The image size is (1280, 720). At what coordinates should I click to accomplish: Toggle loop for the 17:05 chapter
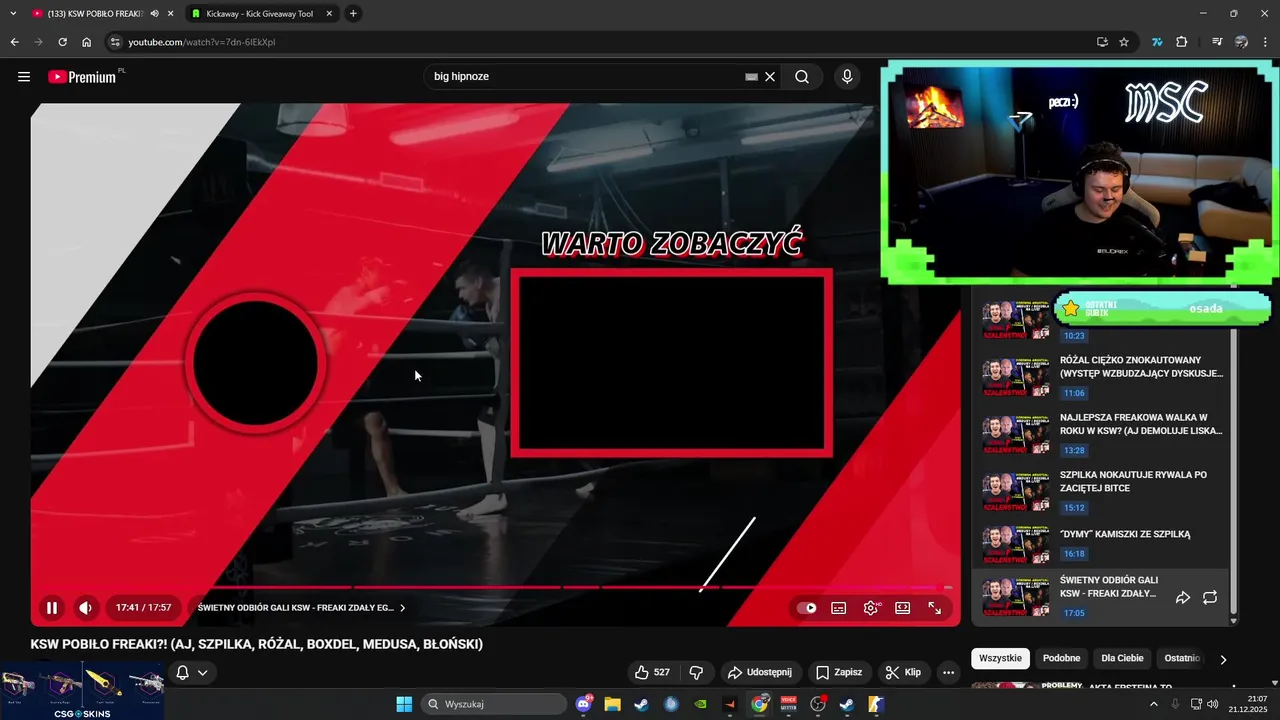pos(1209,597)
